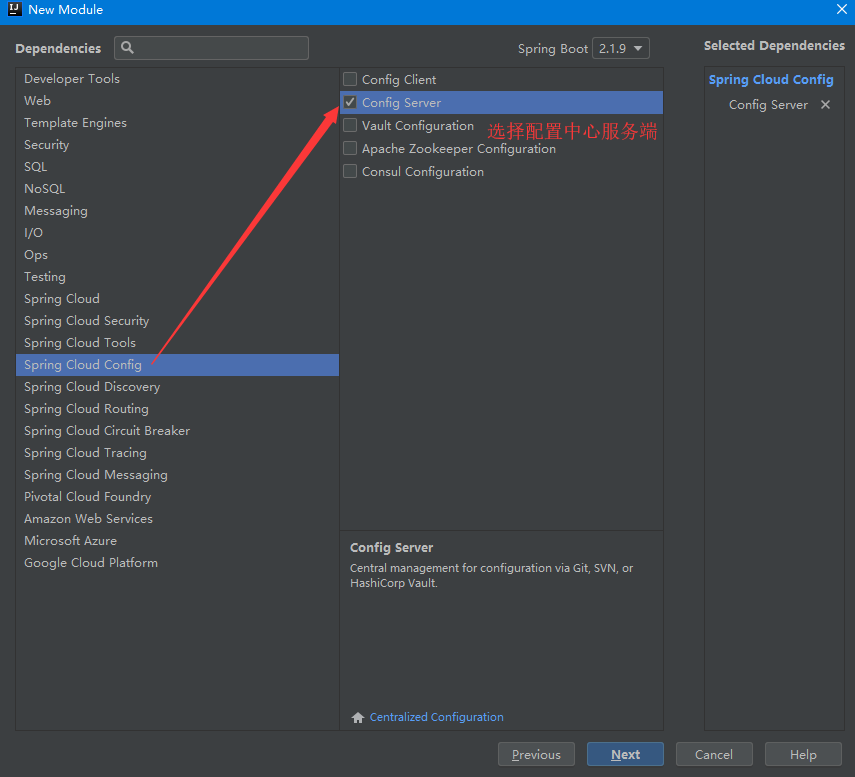
Task: Select Spring Cloud Discovery category
Action: (x=177, y=387)
